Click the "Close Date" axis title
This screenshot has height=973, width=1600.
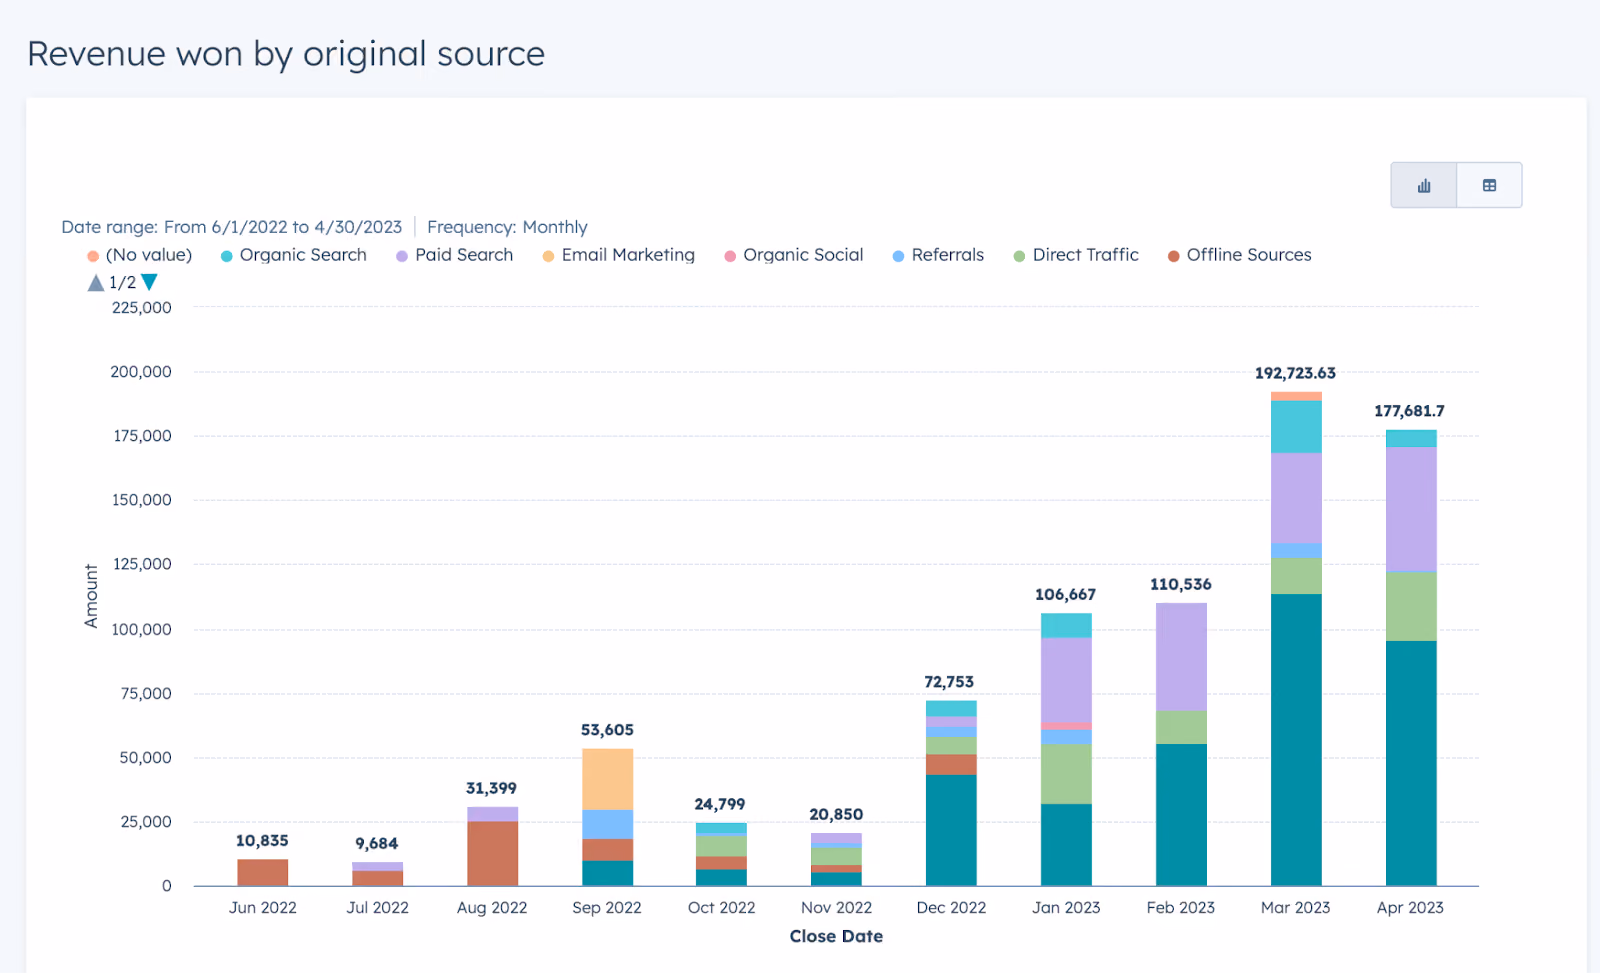(x=836, y=937)
